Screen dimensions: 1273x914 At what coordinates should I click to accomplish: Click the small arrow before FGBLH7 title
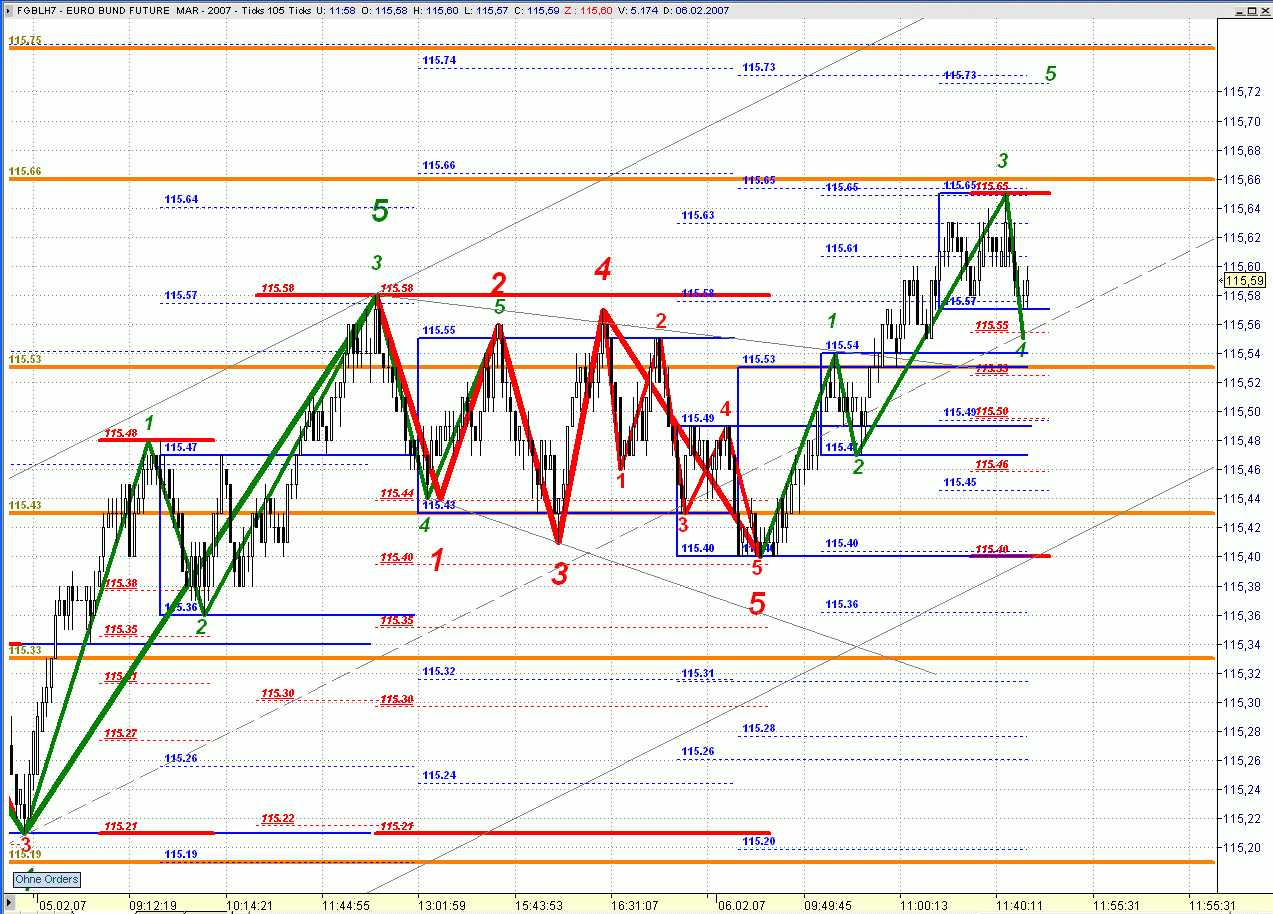10,8
